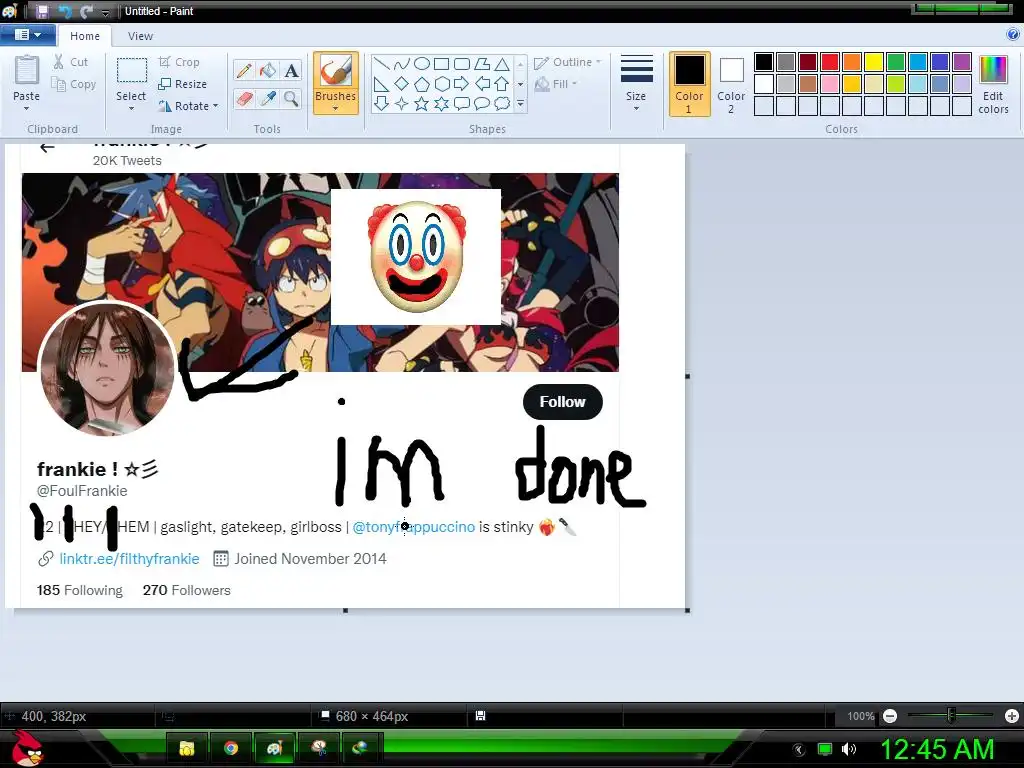
Task: Pick the pink color swatch
Action: (x=830, y=84)
